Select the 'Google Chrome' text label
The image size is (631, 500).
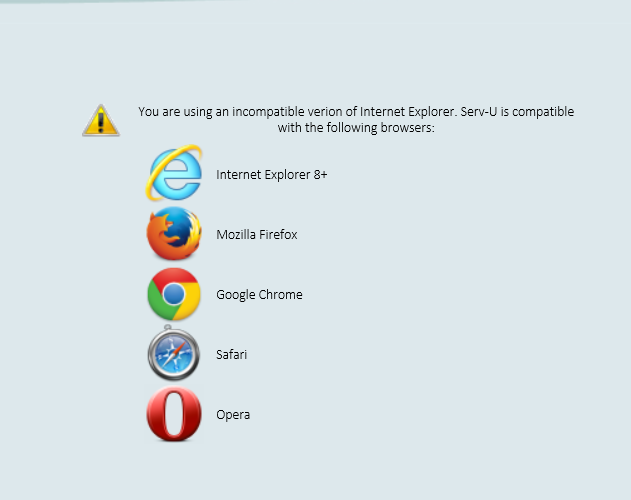[259, 295]
